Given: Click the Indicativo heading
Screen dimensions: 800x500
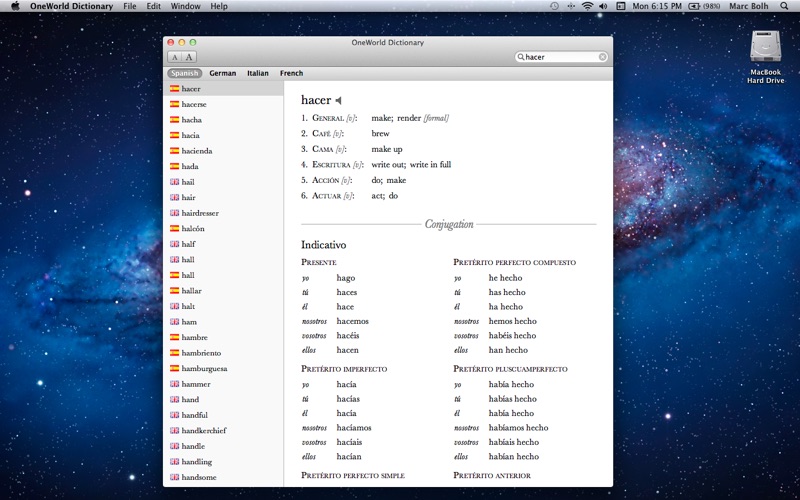Looking at the screenshot, I should (x=323, y=245).
